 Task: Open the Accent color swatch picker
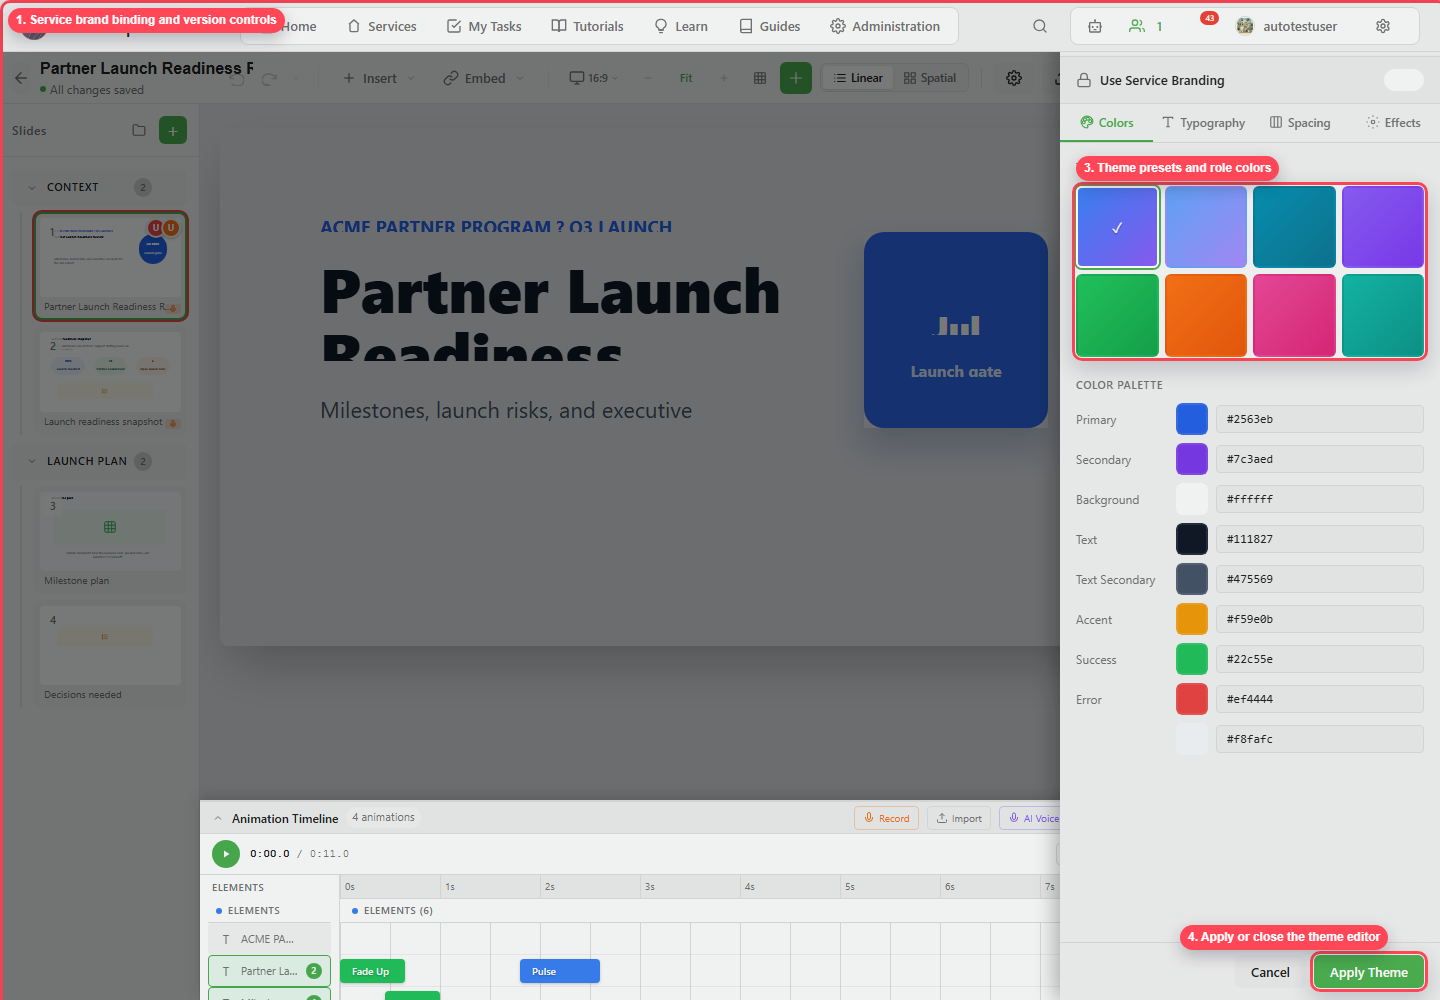tap(1192, 619)
